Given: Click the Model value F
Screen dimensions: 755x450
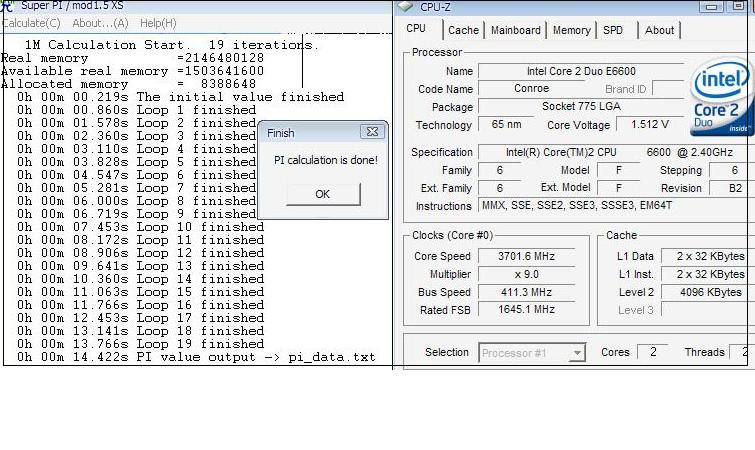Looking at the screenshot, I should pos(619,170).
